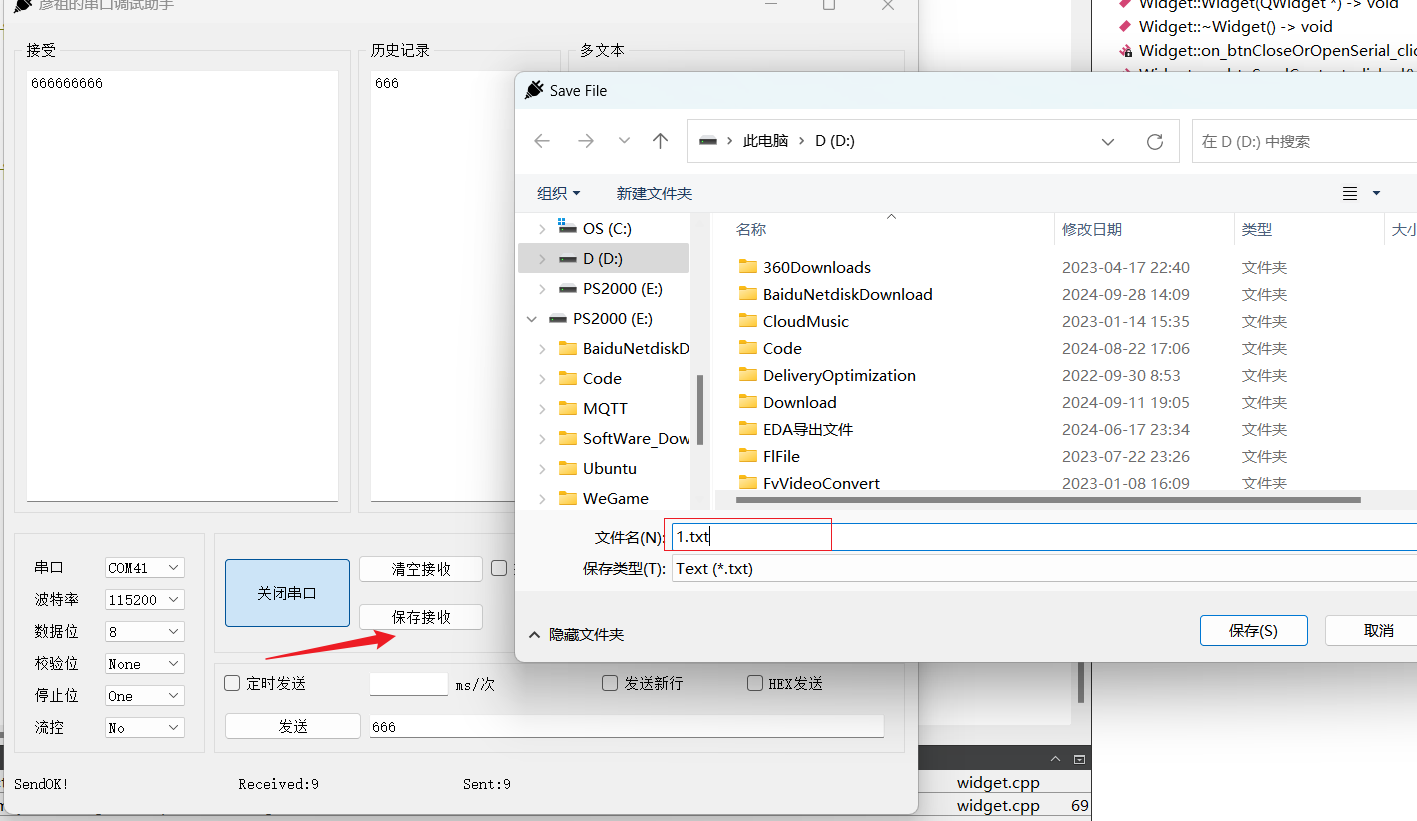
Task: Expand the Ubuntu folder node
Action: point(542,469)
